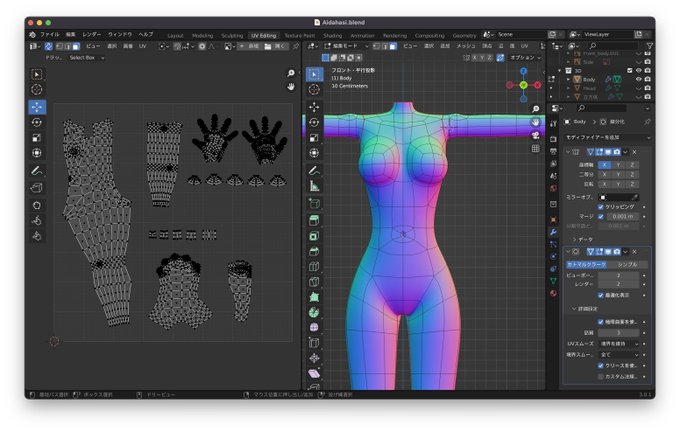Screen dimensions: 680x432
Task: Select the Knife tool
Action: tap(314, 282)
